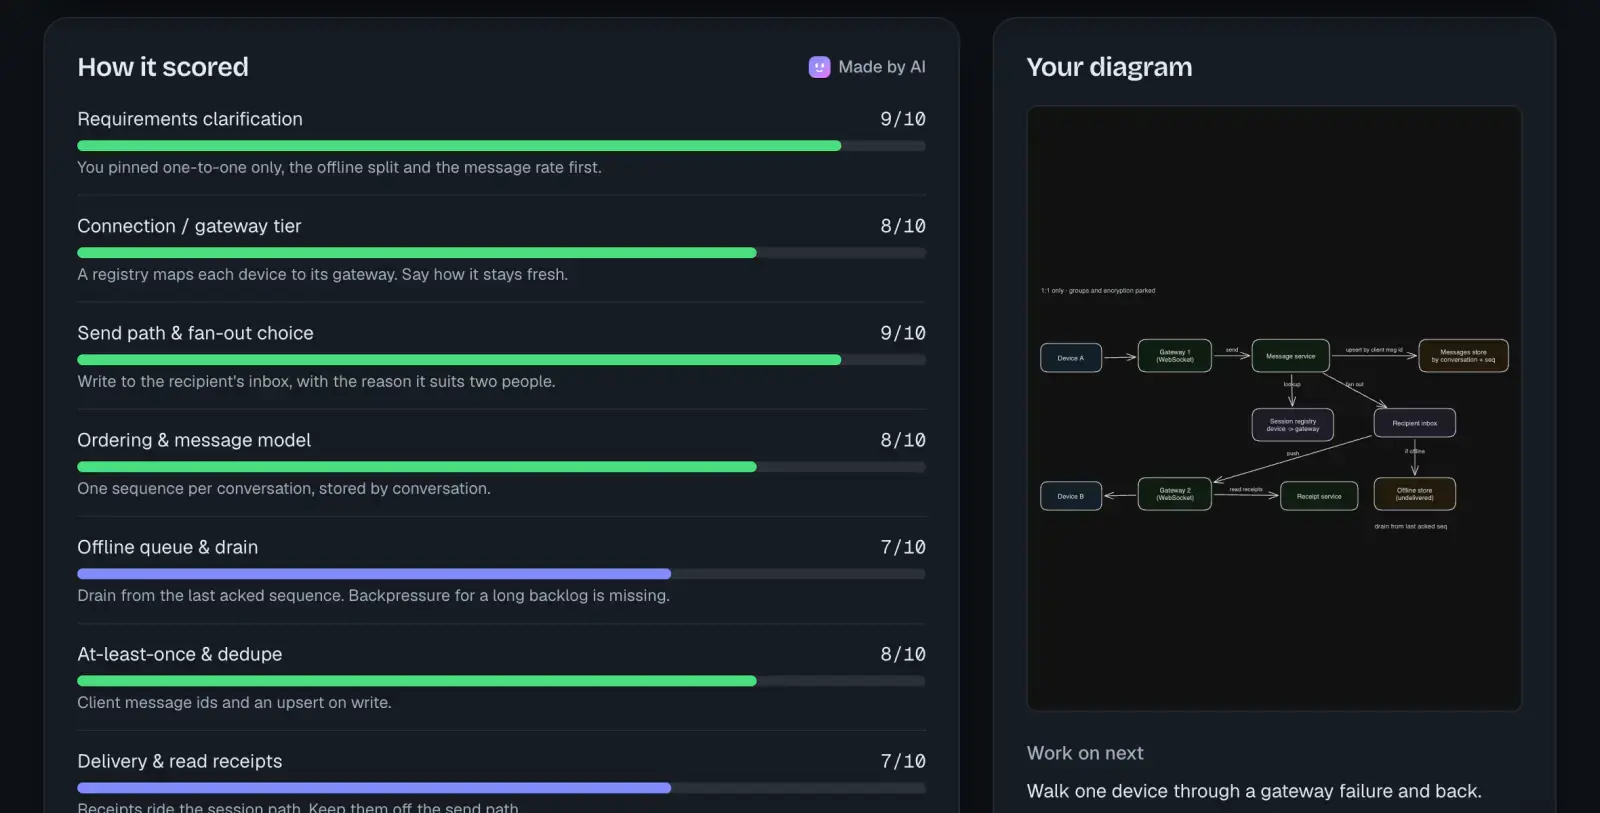Click the 7/10 score for Offline queue & drain
Screen dimensions: 1600x813
tap(903, 547)
